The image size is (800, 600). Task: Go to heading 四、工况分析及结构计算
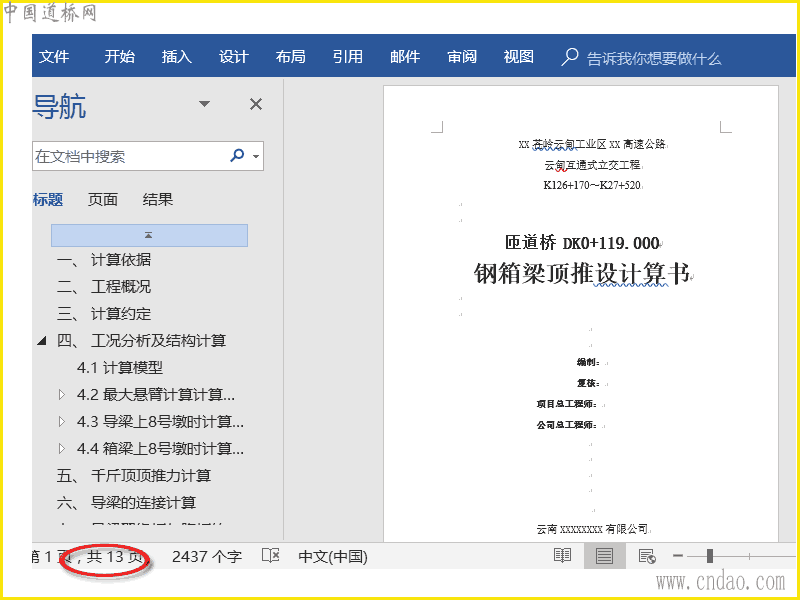point(141,341)
